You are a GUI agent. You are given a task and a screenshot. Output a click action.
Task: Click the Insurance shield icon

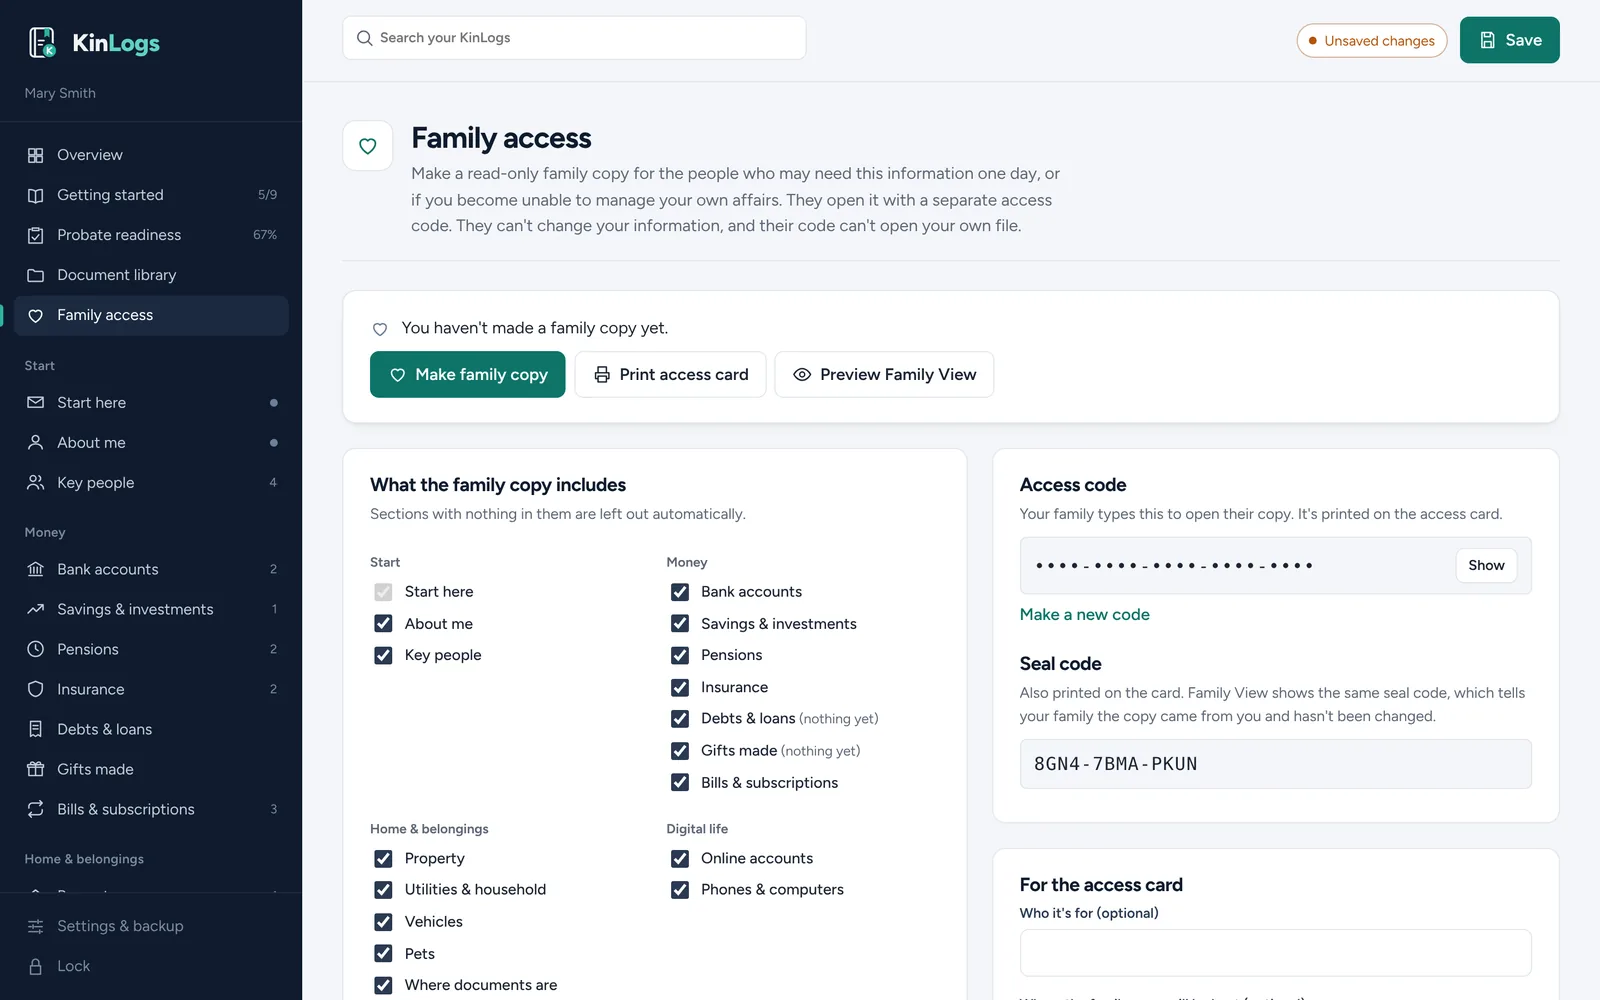pyautogui.click(x=36, y=690)
